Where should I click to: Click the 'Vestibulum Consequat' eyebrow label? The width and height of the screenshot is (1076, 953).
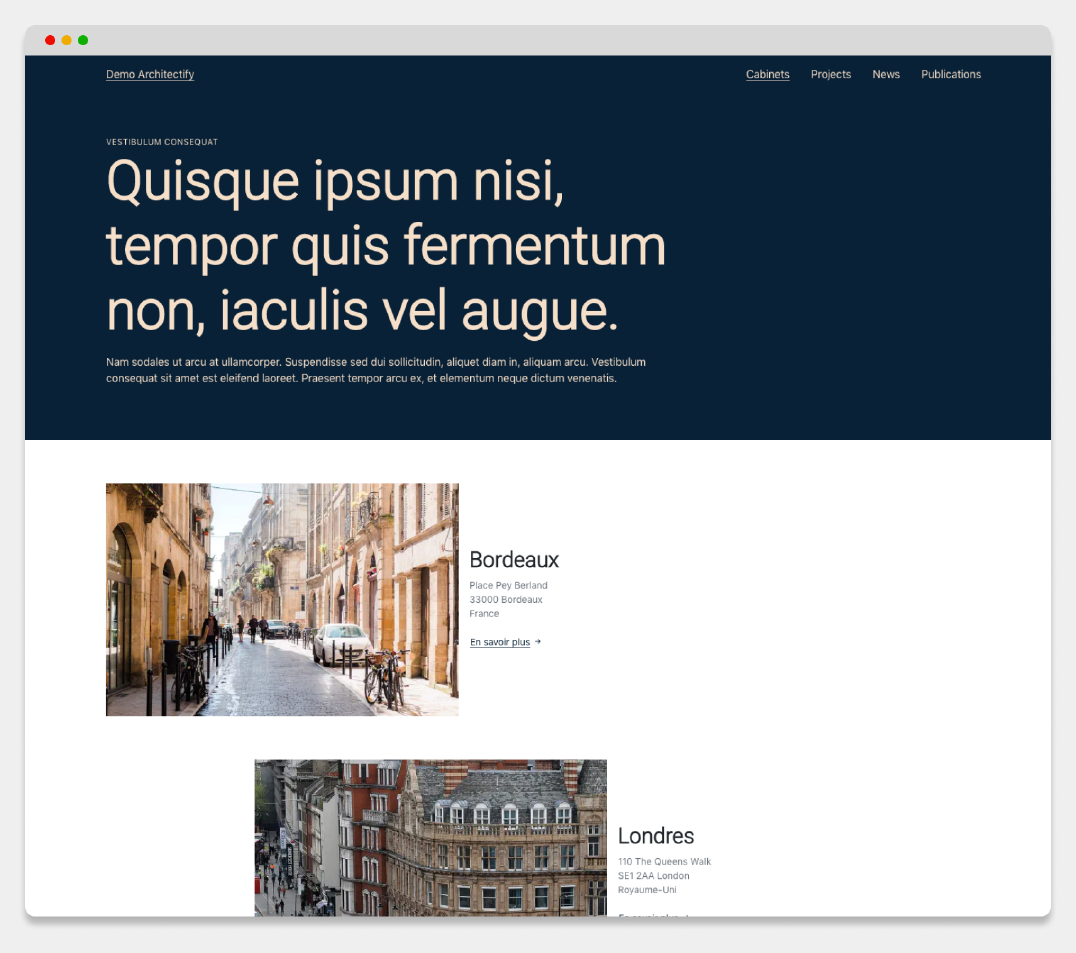click(x=162, y=142)
